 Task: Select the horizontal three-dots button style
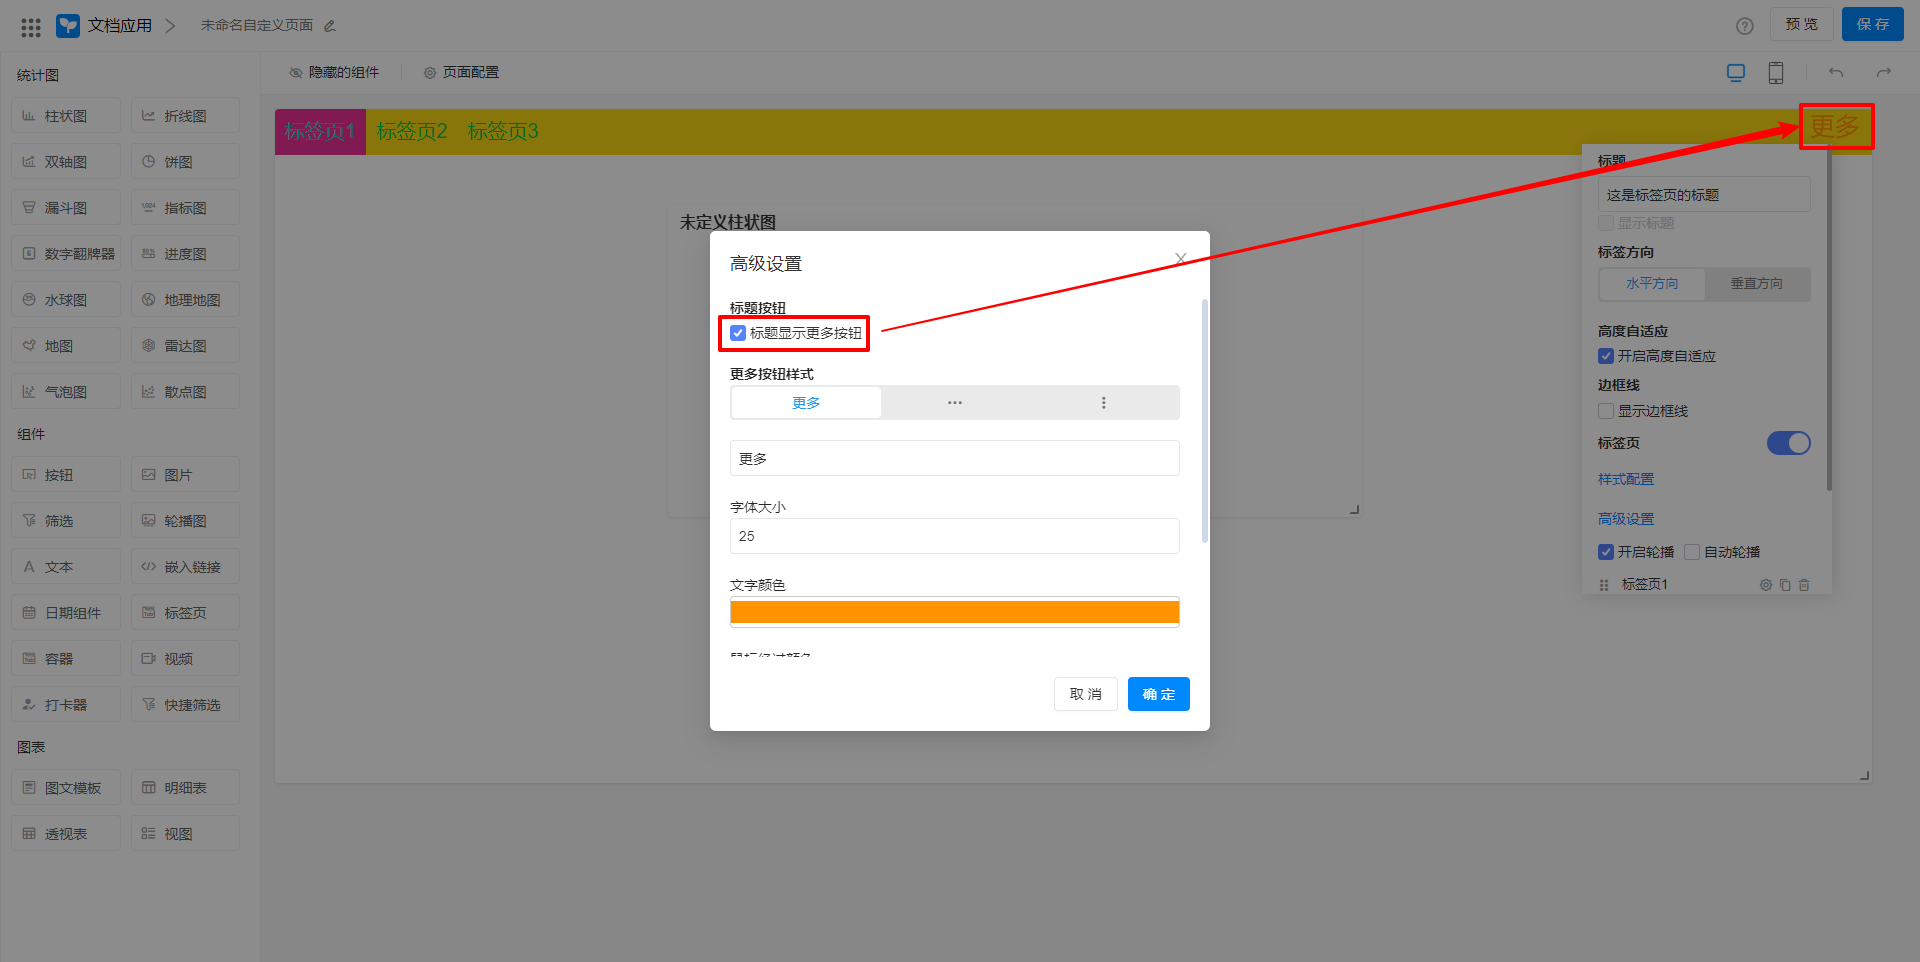(x=955, y=403)
